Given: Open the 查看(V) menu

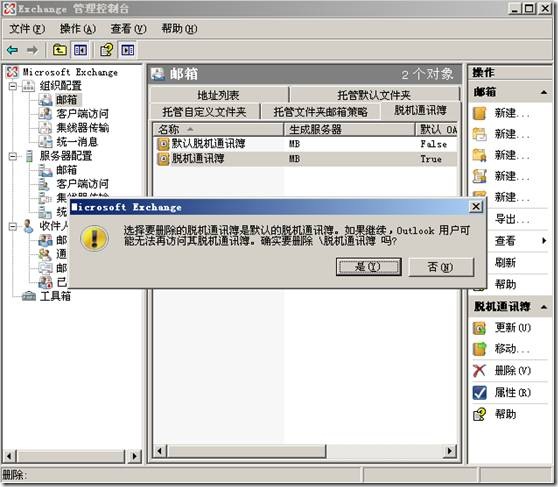Looking at the screenshot, I should [128, 29].
